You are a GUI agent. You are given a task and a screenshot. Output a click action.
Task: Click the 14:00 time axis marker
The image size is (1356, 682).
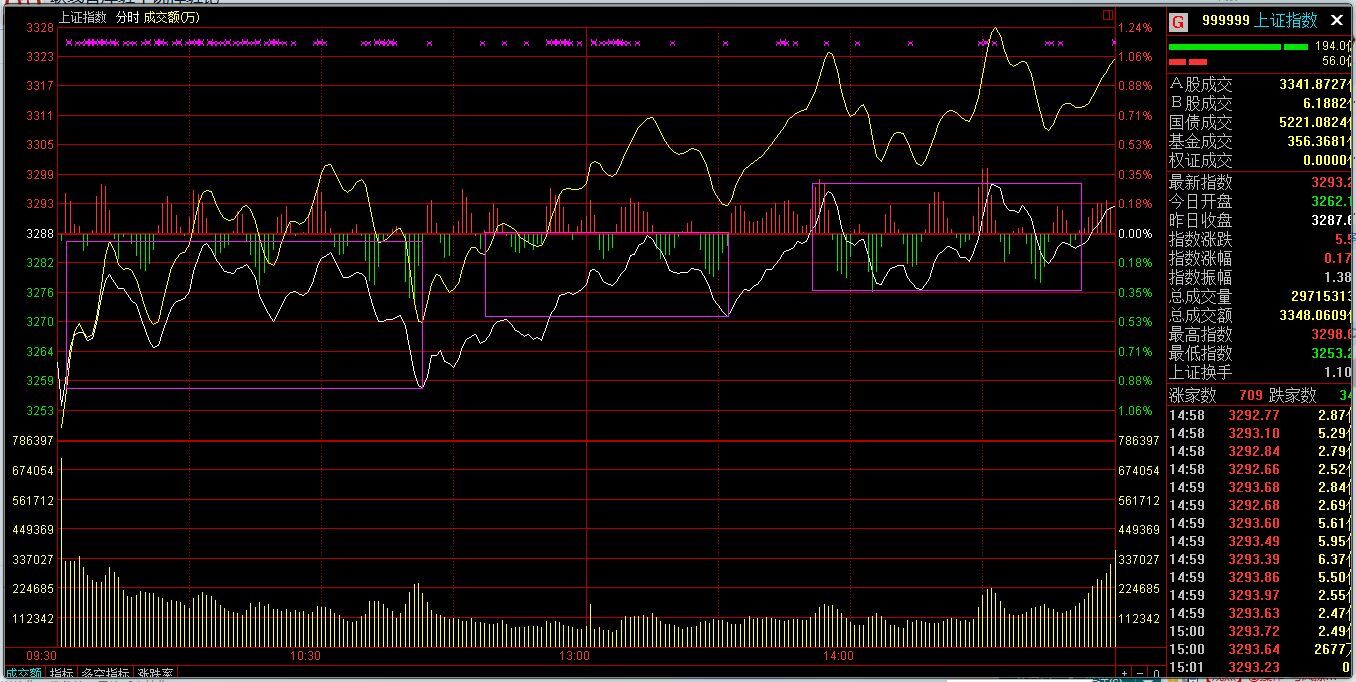(838, 657)
